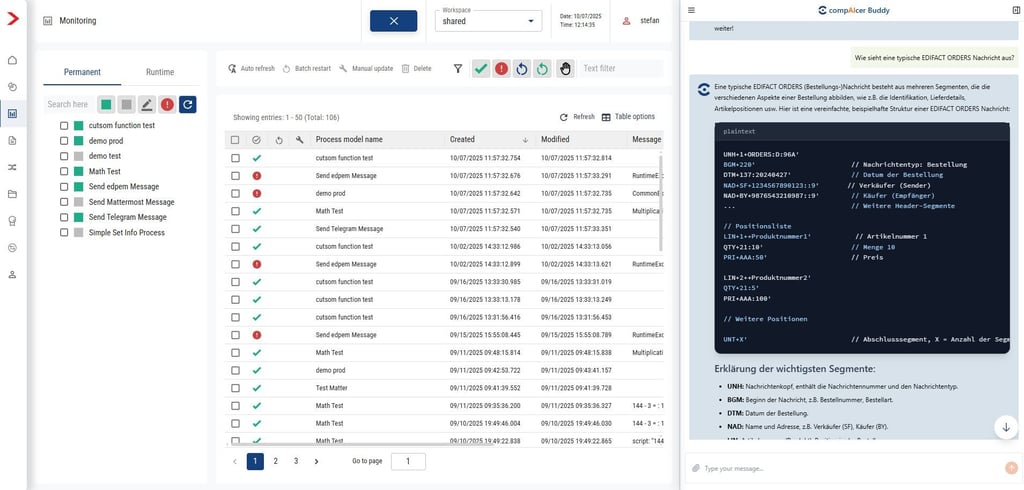Go to next page with chevron
1024x490 pixels.
click(316, 461)
